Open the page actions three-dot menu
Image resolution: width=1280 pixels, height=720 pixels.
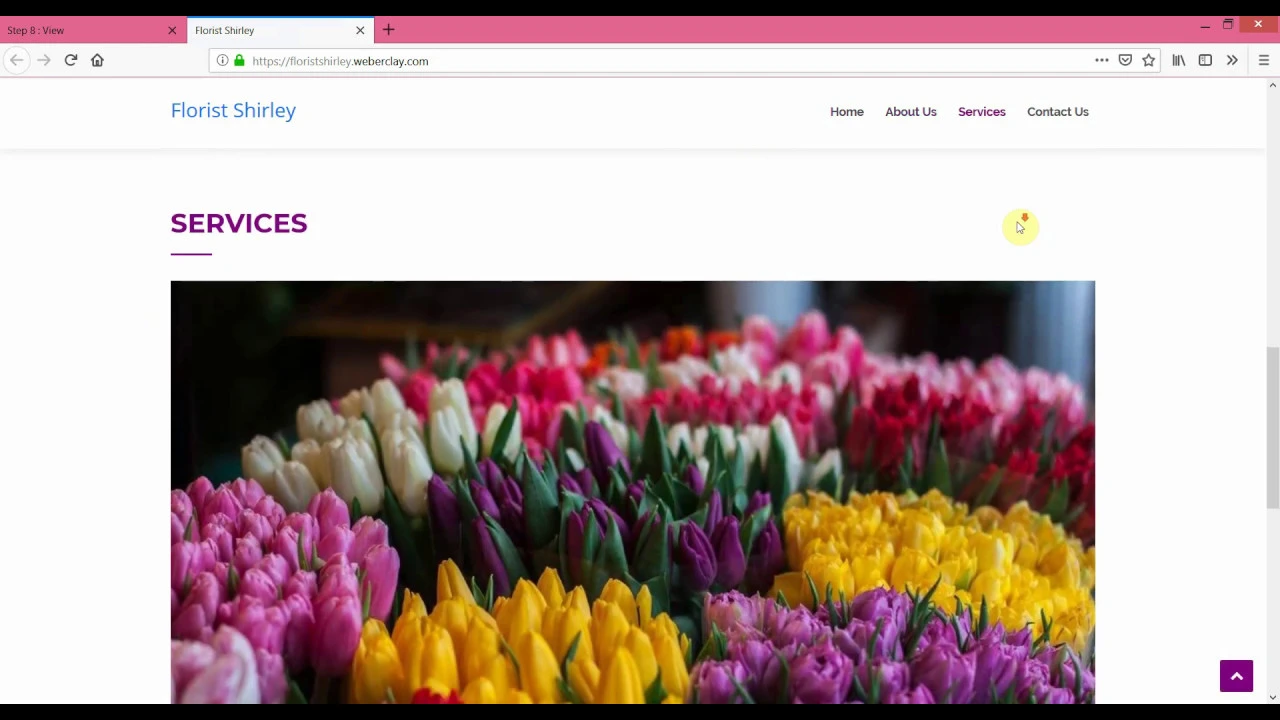pyautogui.click(x=1101, y=61)
